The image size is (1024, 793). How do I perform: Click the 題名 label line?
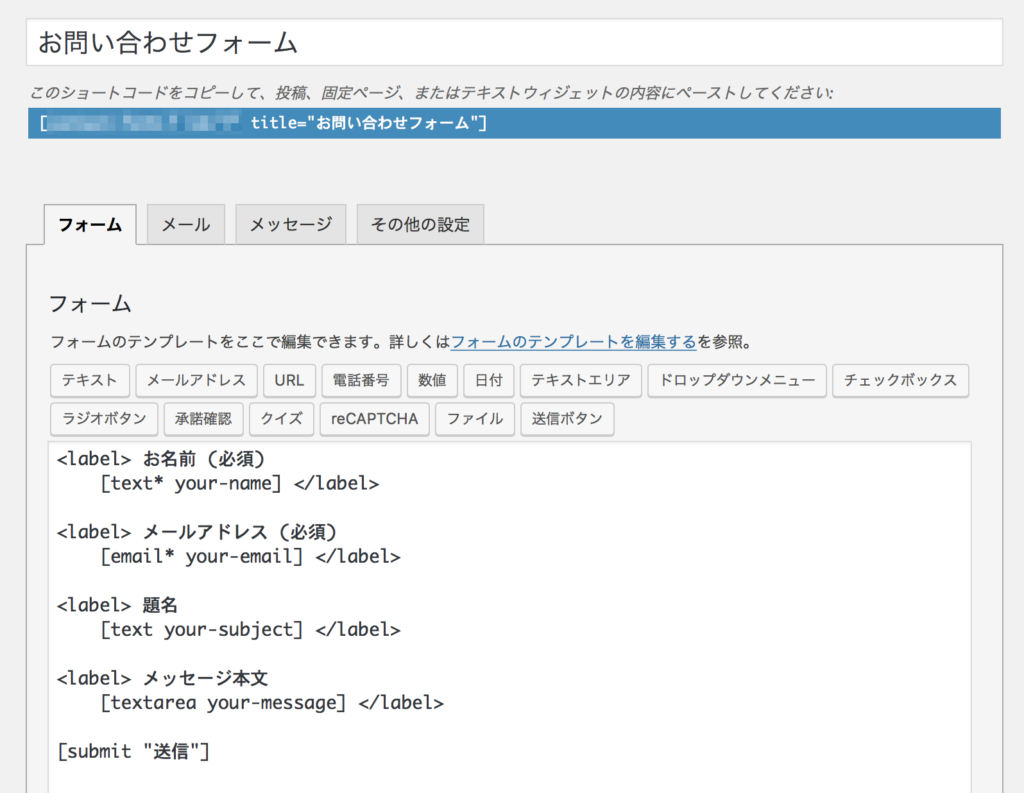click(x=117, y=606)
